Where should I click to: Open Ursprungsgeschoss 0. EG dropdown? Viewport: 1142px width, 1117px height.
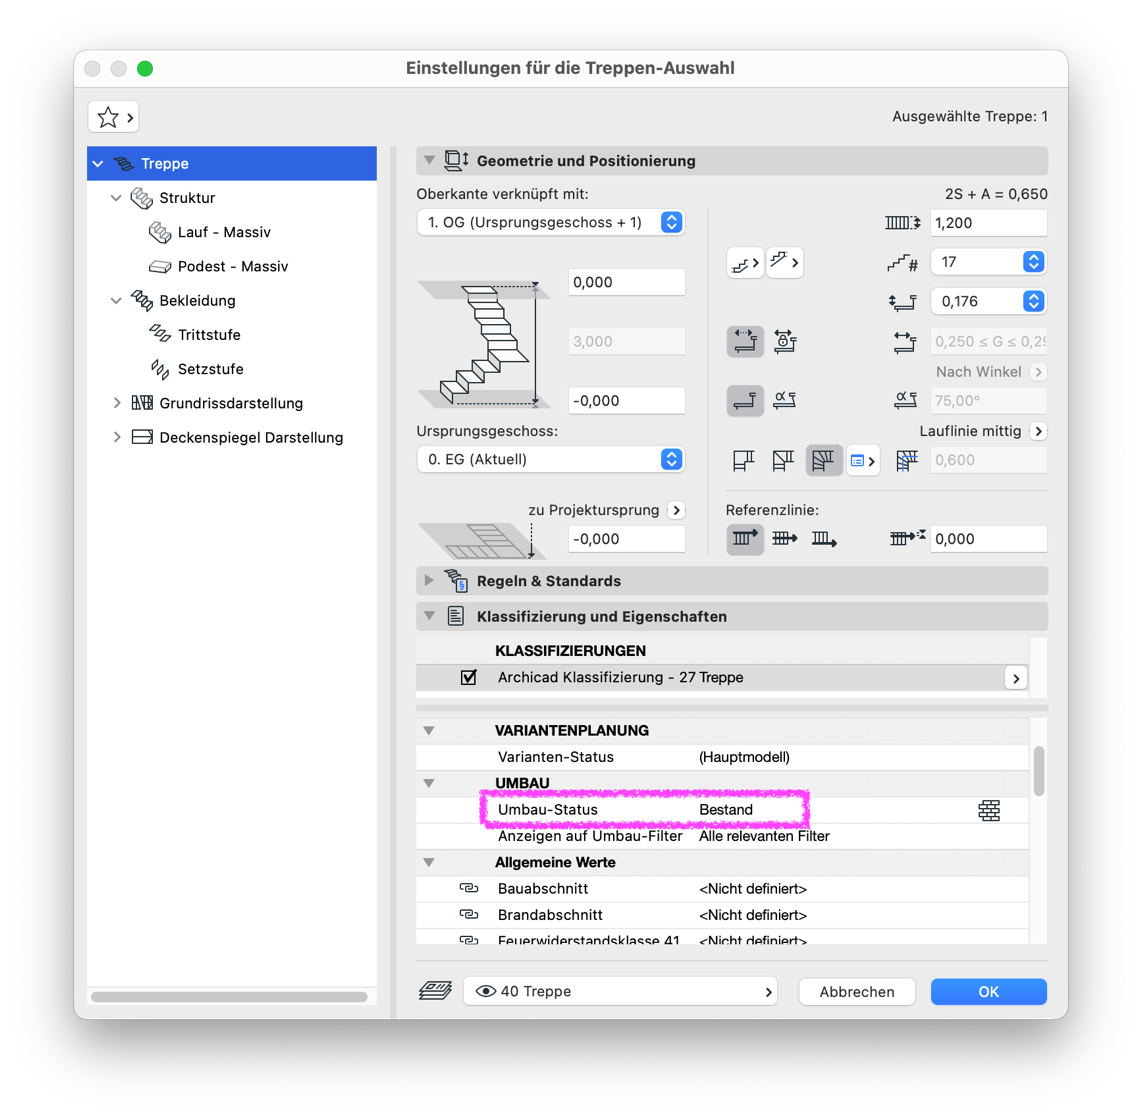click(551, 459)
